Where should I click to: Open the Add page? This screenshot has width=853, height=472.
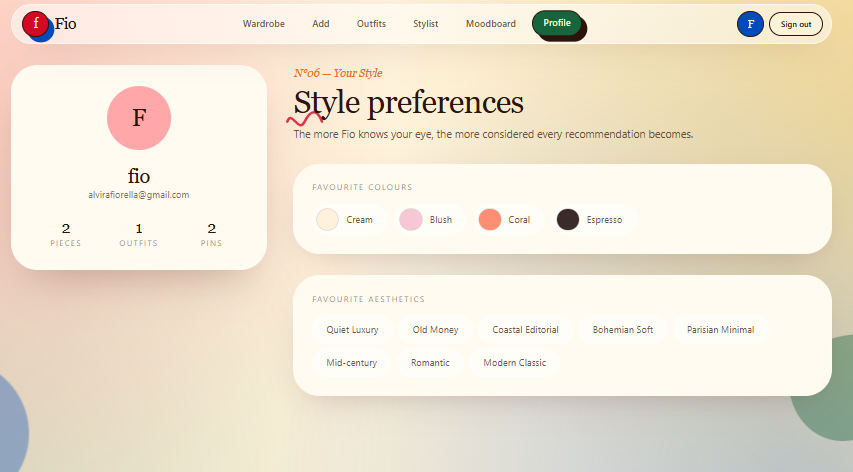[320, 24]
